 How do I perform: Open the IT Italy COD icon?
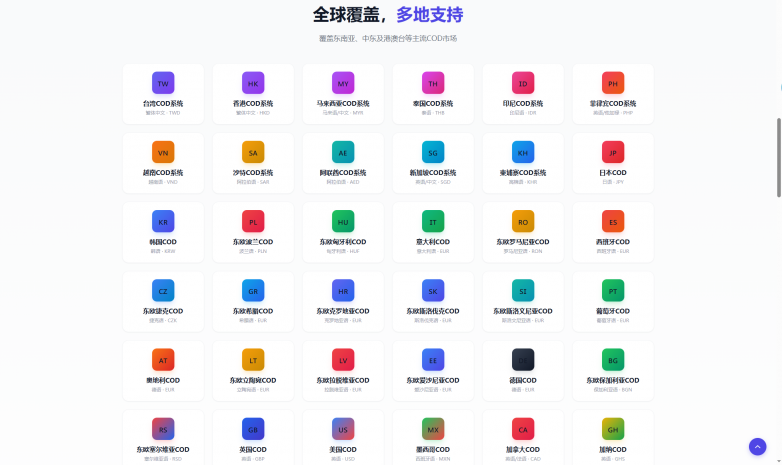coord(433,222)
